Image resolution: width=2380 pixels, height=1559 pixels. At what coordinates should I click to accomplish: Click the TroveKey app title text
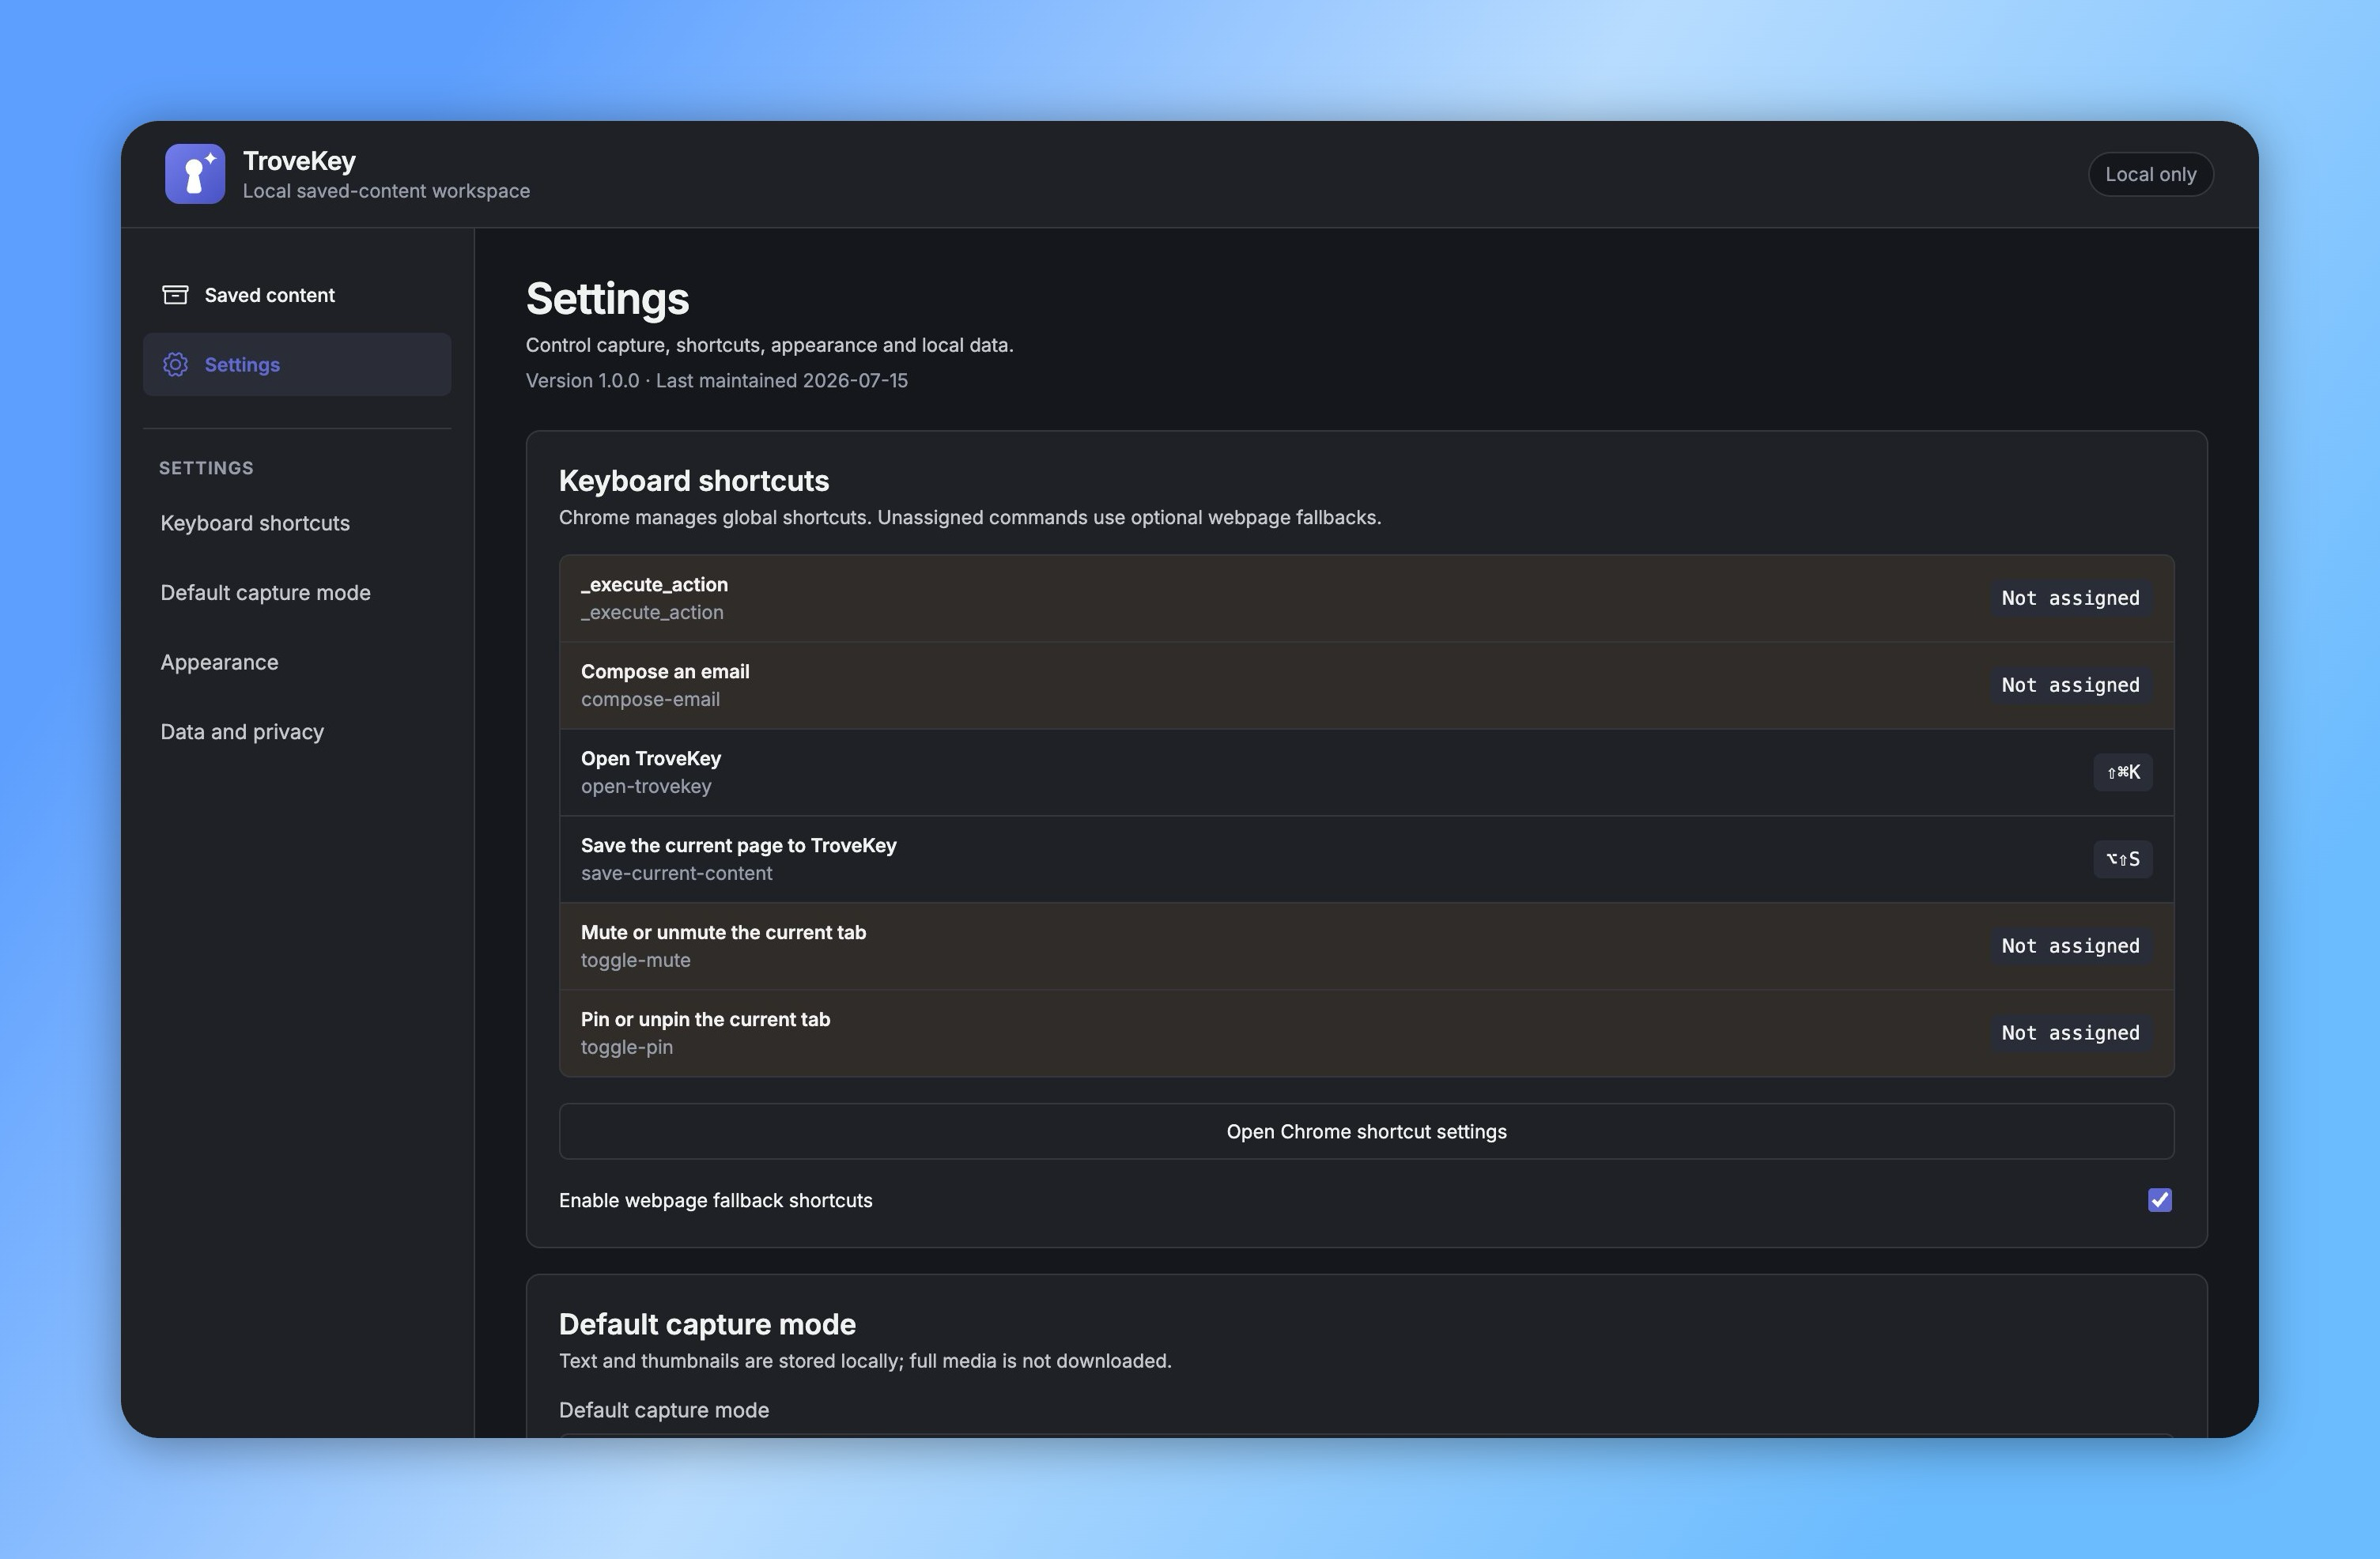(x=299, y=161)
